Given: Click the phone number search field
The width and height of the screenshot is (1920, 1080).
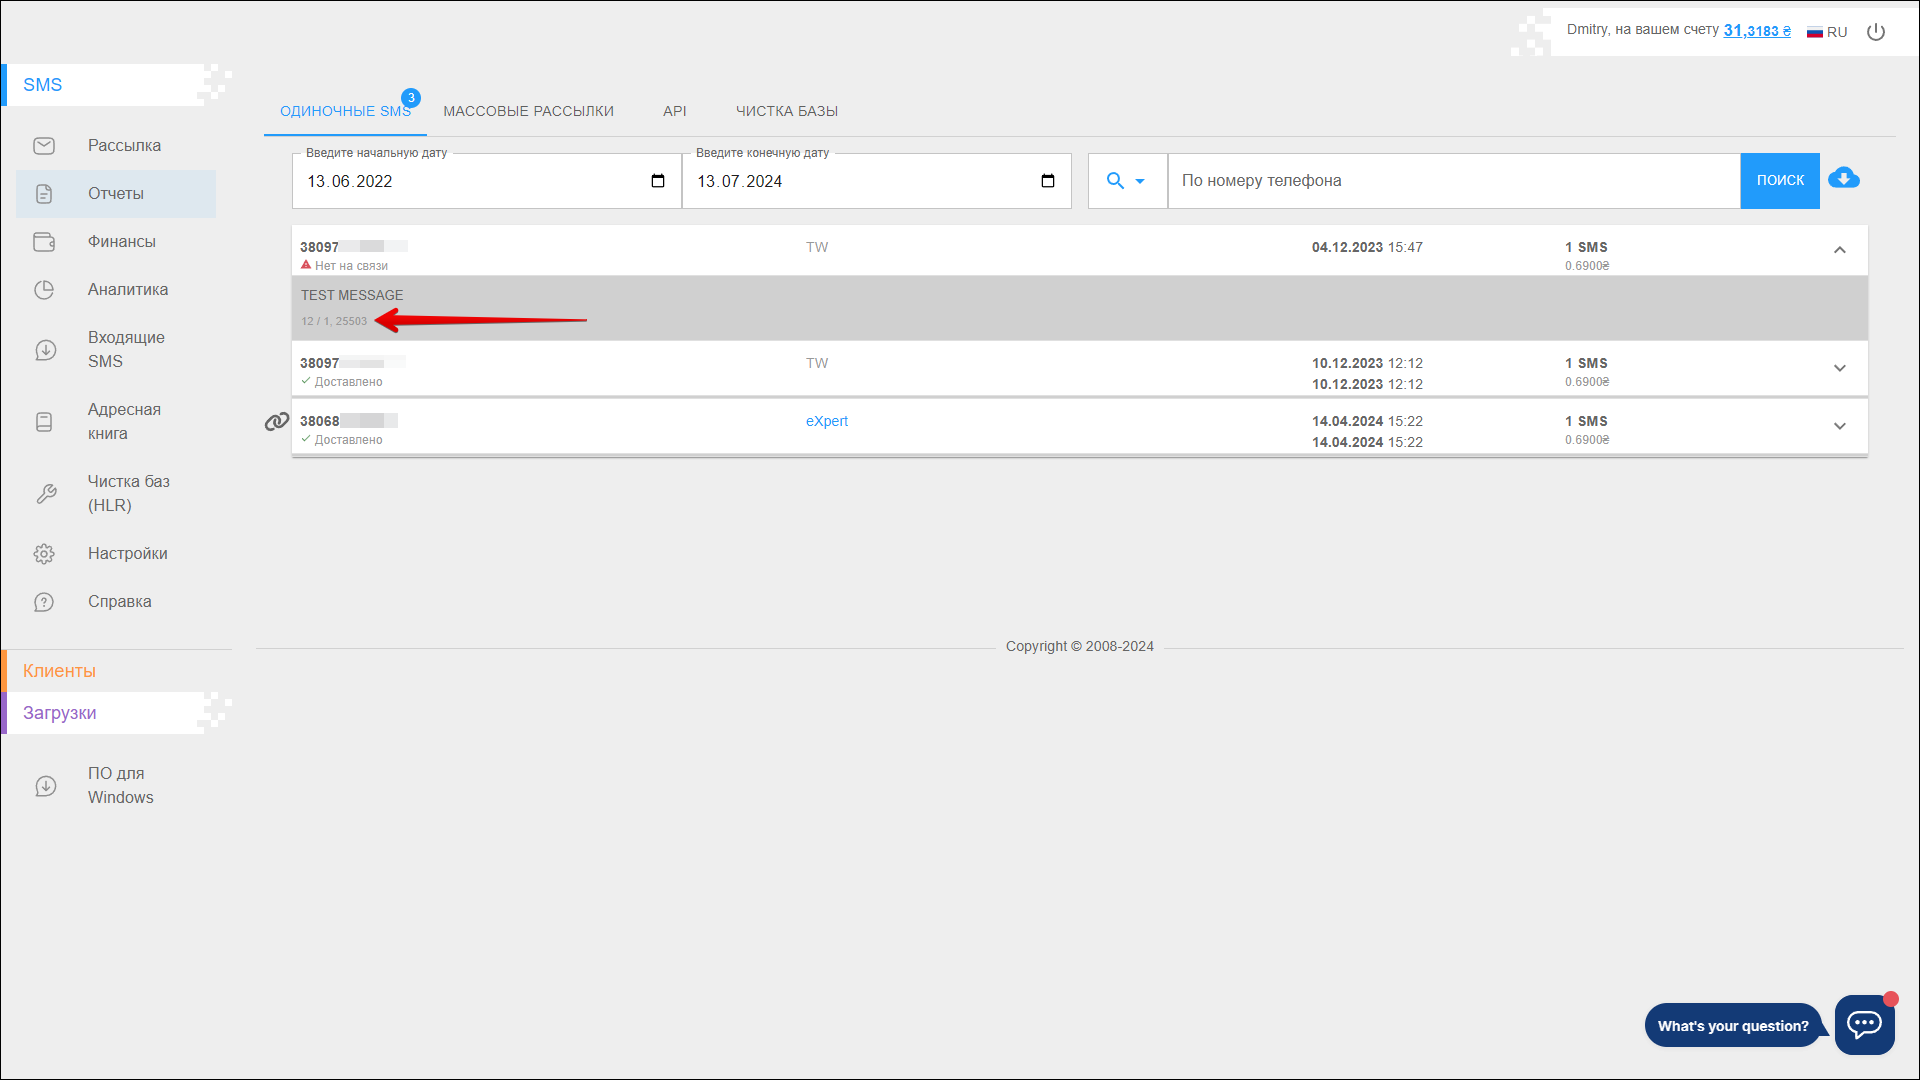Looking at the screenshot, I should (x=1453, y=181).
